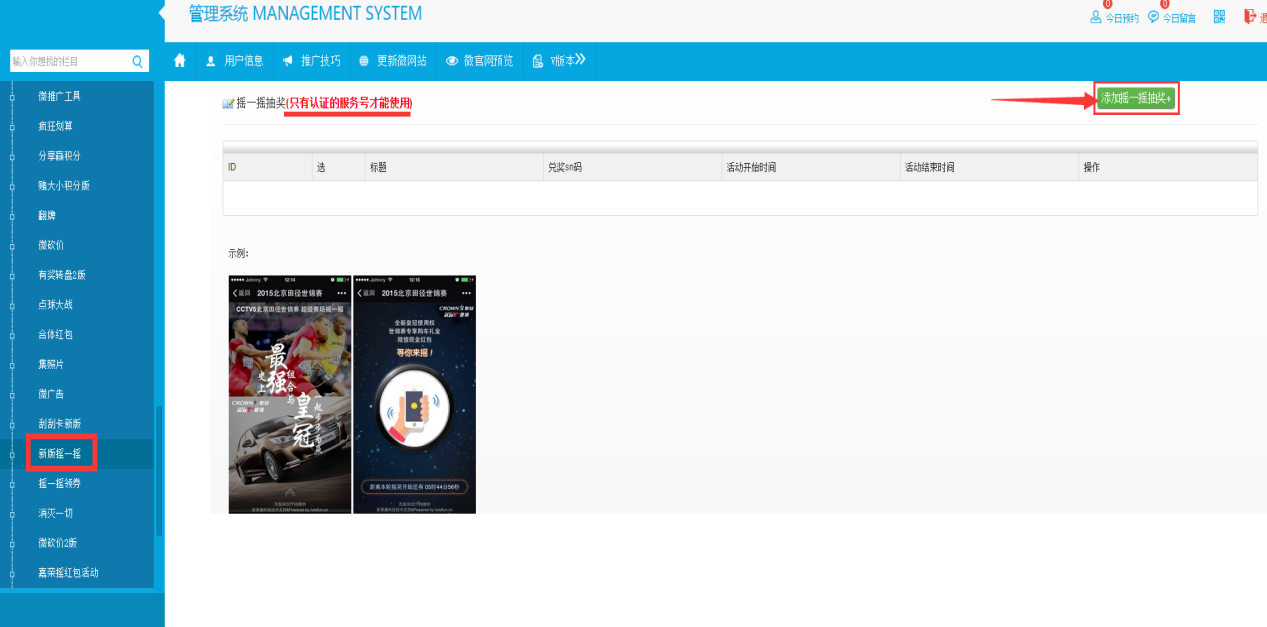Select 更新微网站 in the top navigation
The width and height of the screenshot is (1267, 627).
pyautogui.click(x=392, y=61)
